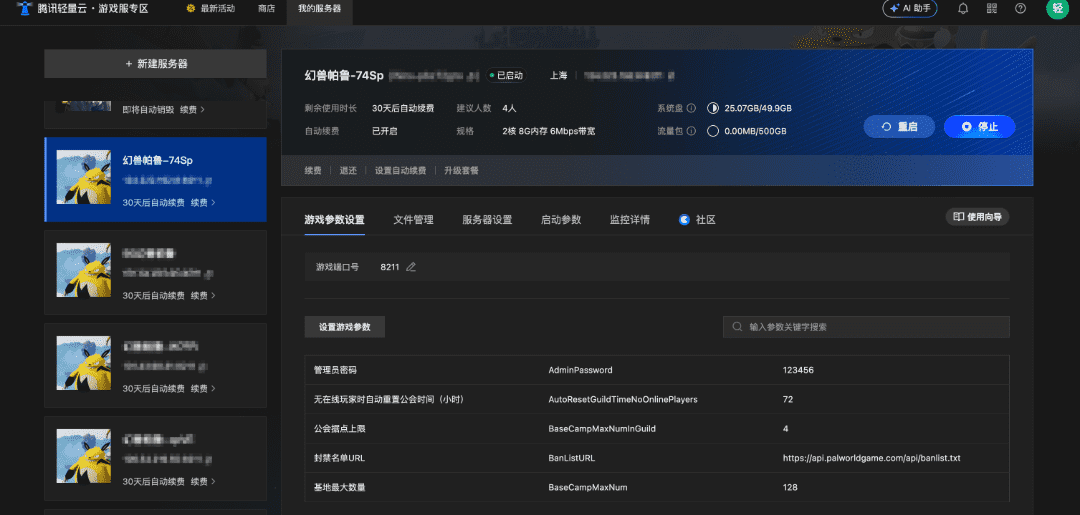The width and height of the screenshot is (1080, 515).
Task: Click the 流量包 info icon
Action: coord(691,131)
